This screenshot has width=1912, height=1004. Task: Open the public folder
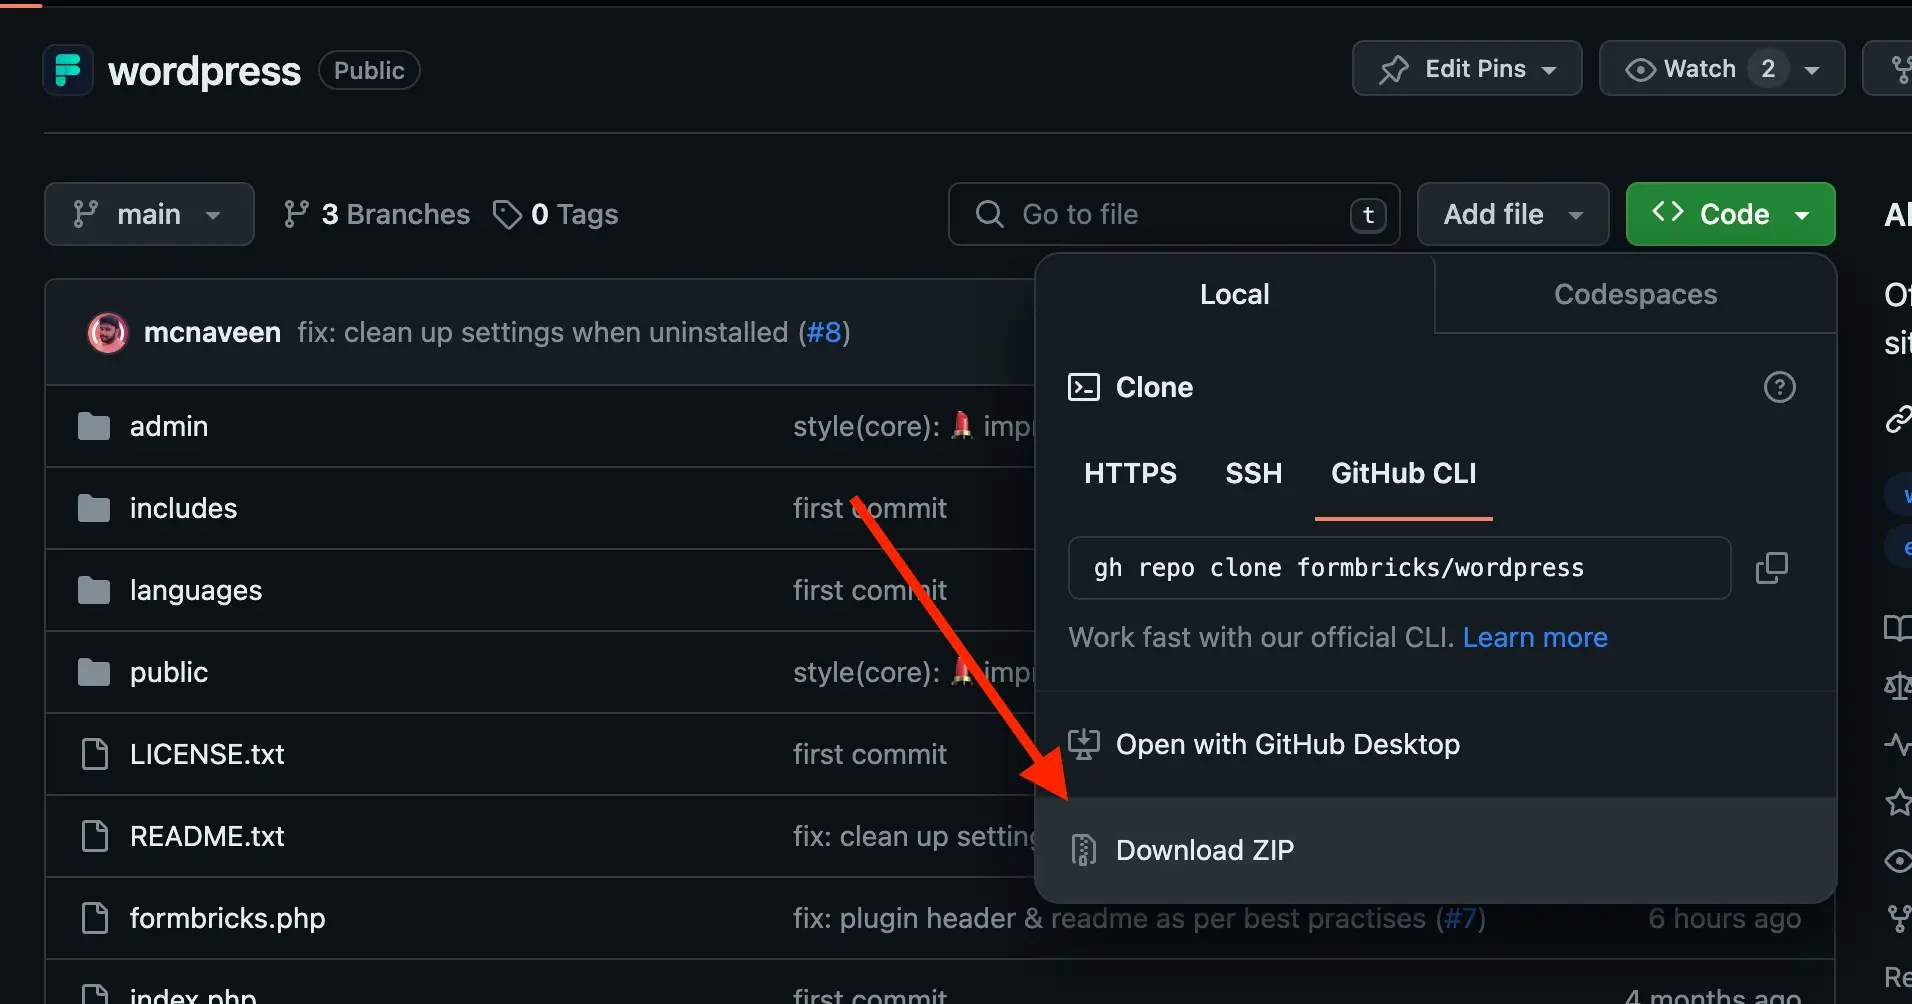169,672
